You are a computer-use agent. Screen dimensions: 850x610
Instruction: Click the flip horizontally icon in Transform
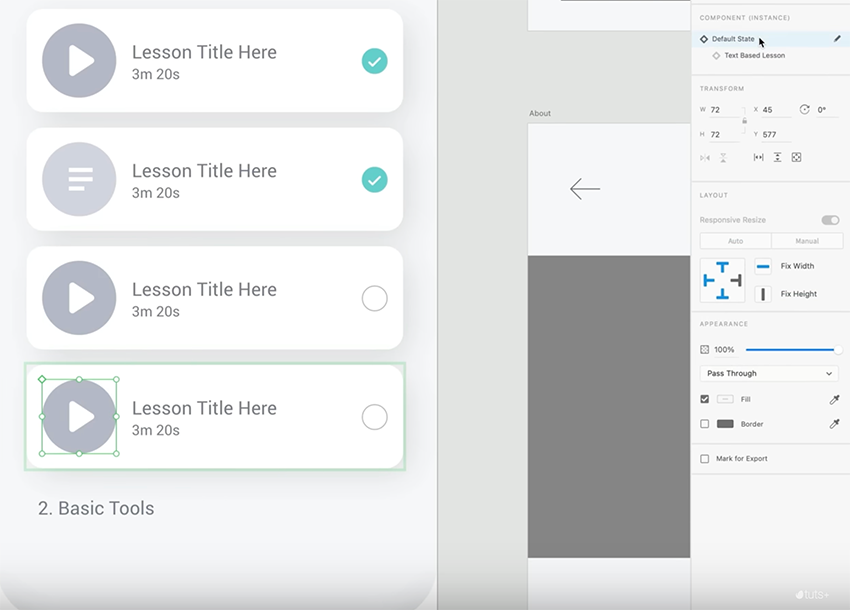pyautogui.click(x=705, y=158)
